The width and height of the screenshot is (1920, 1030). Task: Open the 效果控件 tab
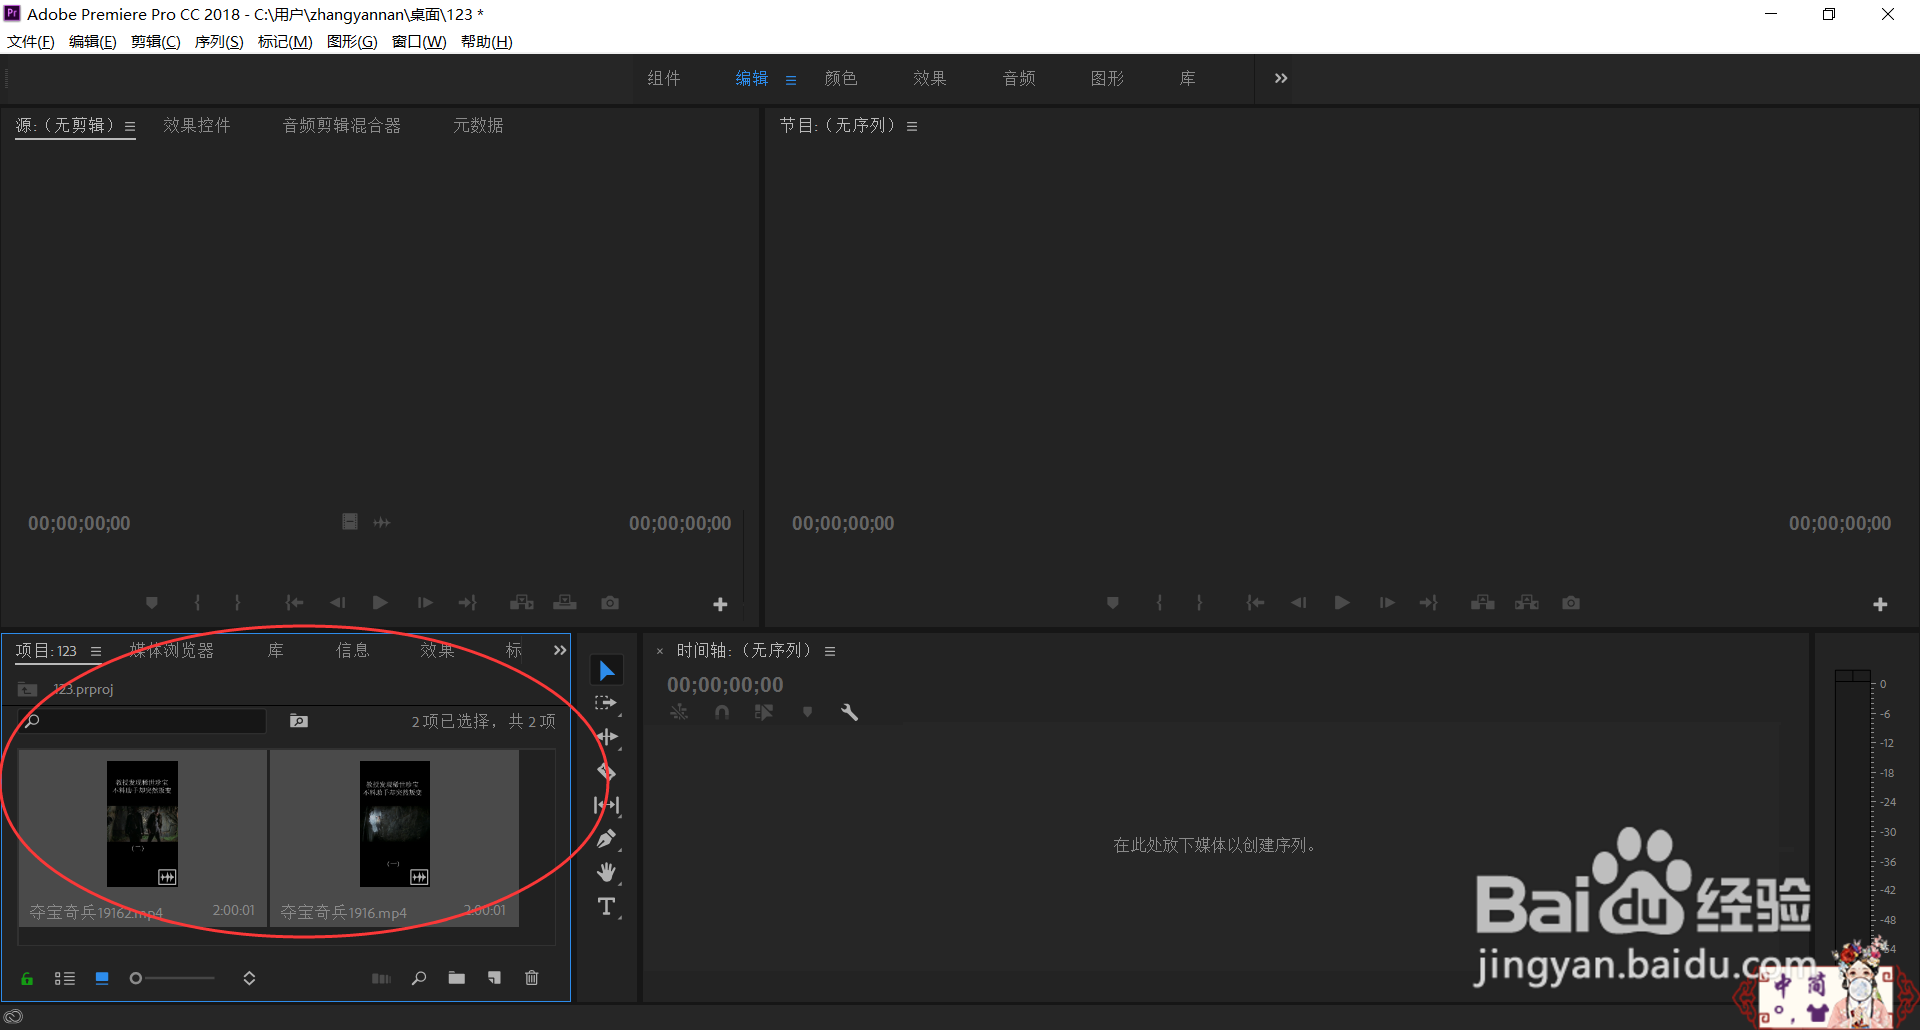click(197, 125)
